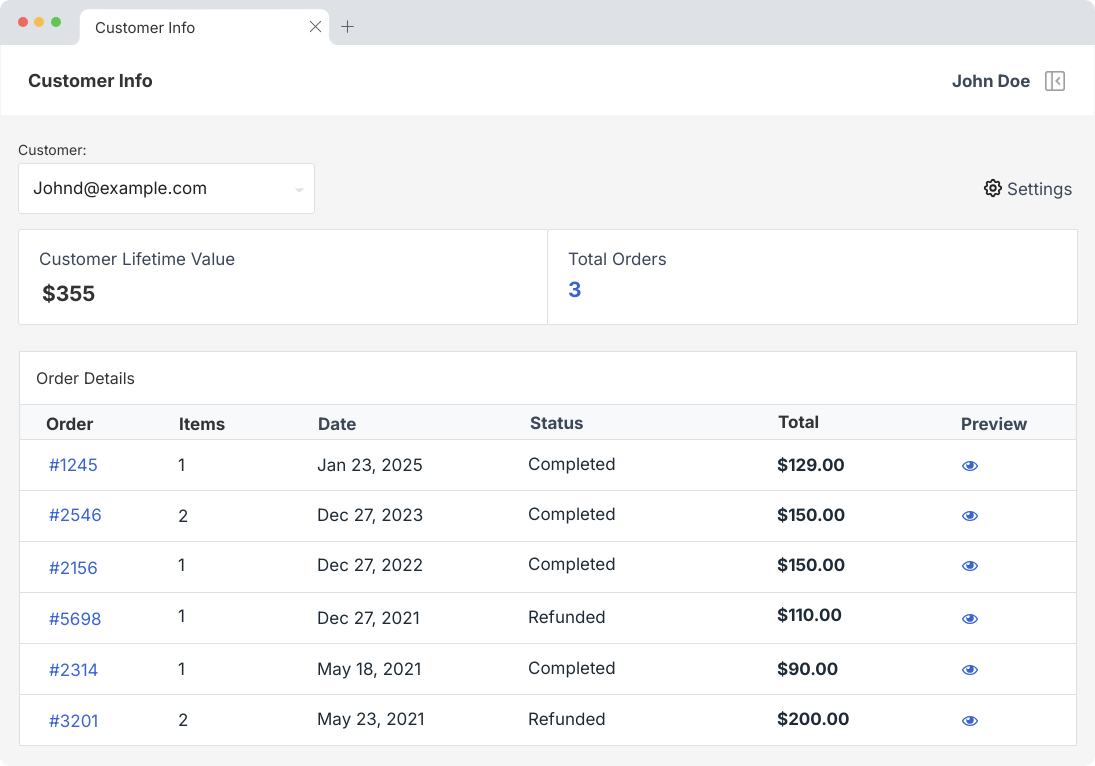Click the preview eye for order #2314

coord(970,669)
